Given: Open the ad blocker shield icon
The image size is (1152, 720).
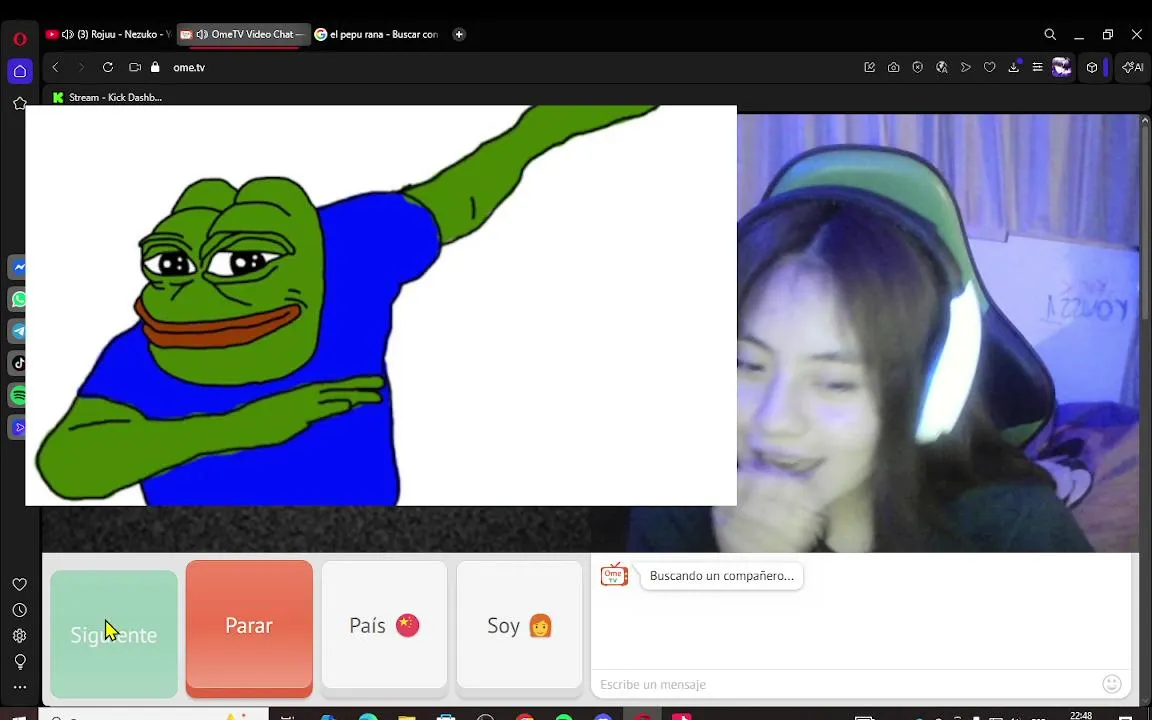Looking at the screenshot, I should [x=918, y=67].
